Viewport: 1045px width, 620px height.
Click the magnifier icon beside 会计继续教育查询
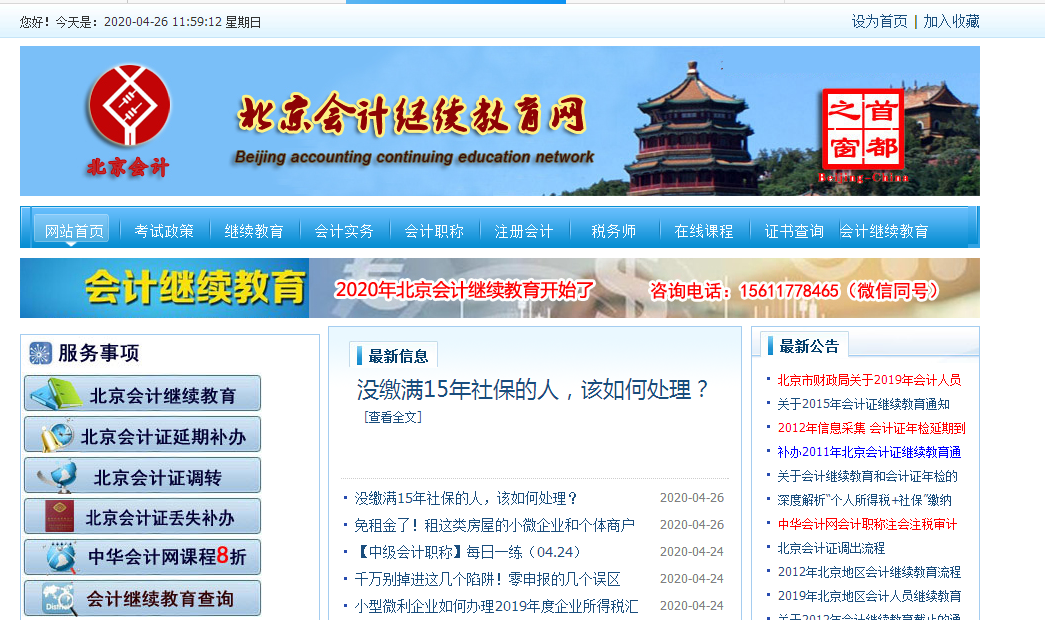coord(56,599)
